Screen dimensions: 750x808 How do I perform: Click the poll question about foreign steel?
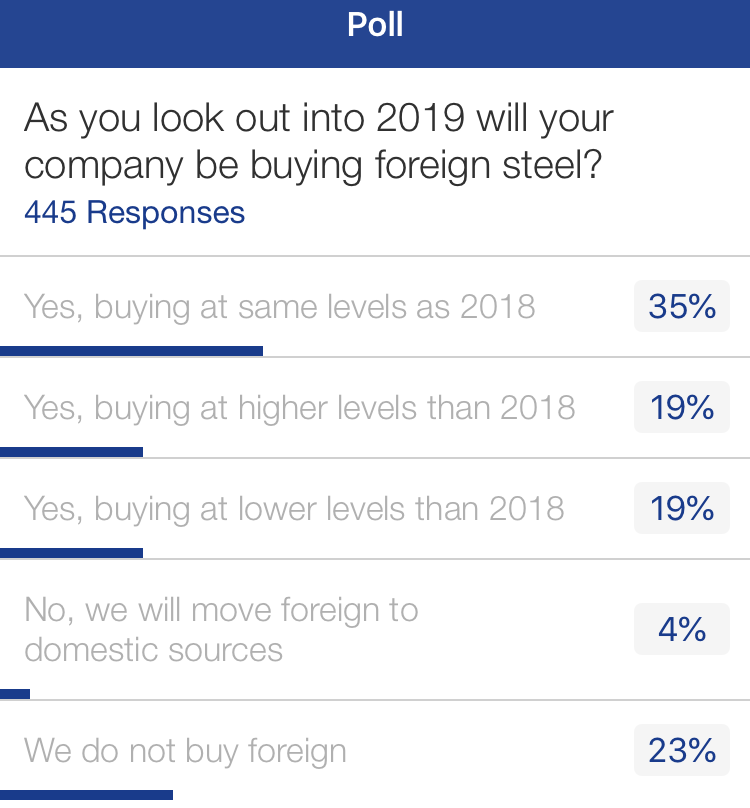[318, 142]
